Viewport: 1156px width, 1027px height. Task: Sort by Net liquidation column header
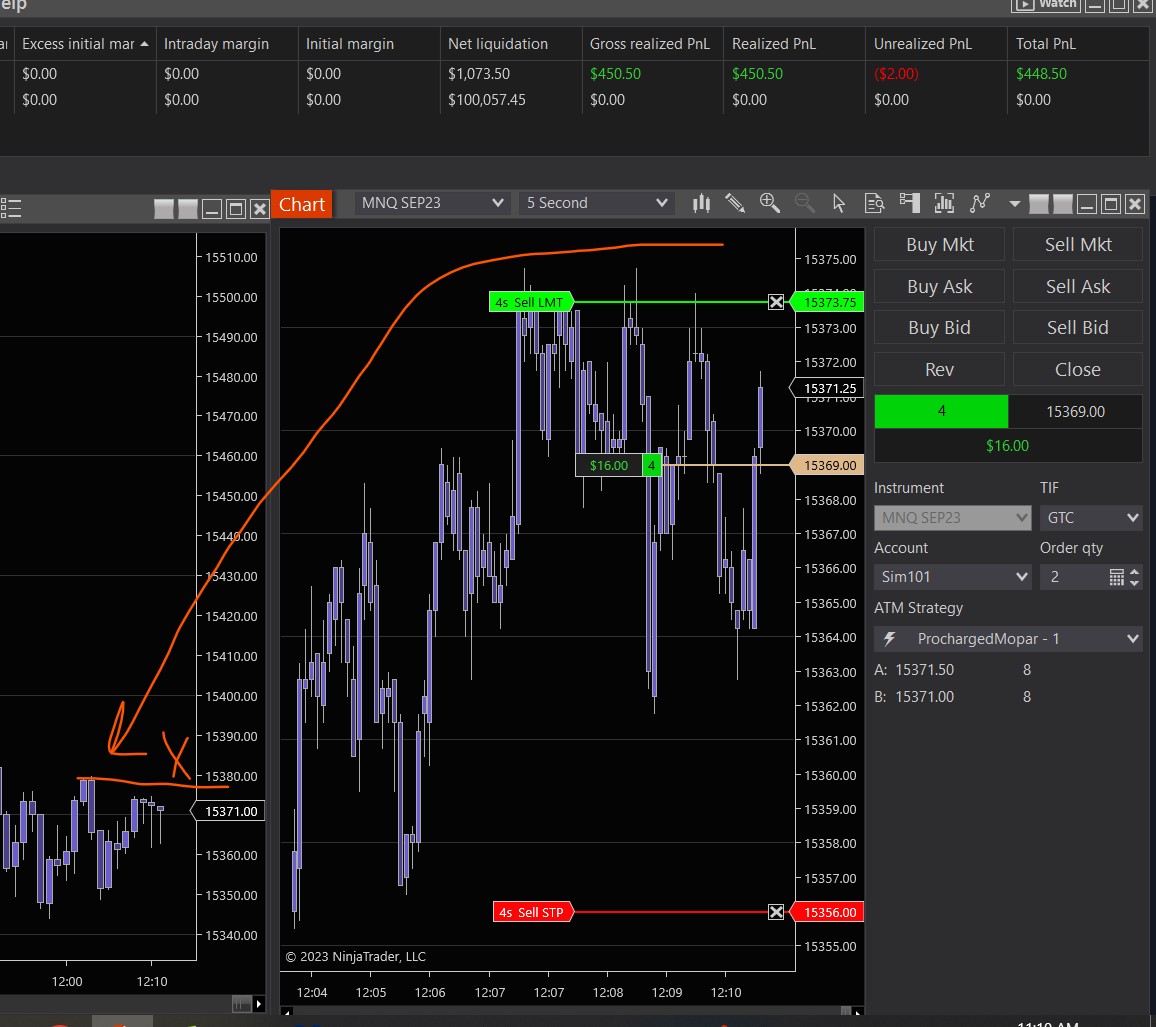click(x=498, y=44)
